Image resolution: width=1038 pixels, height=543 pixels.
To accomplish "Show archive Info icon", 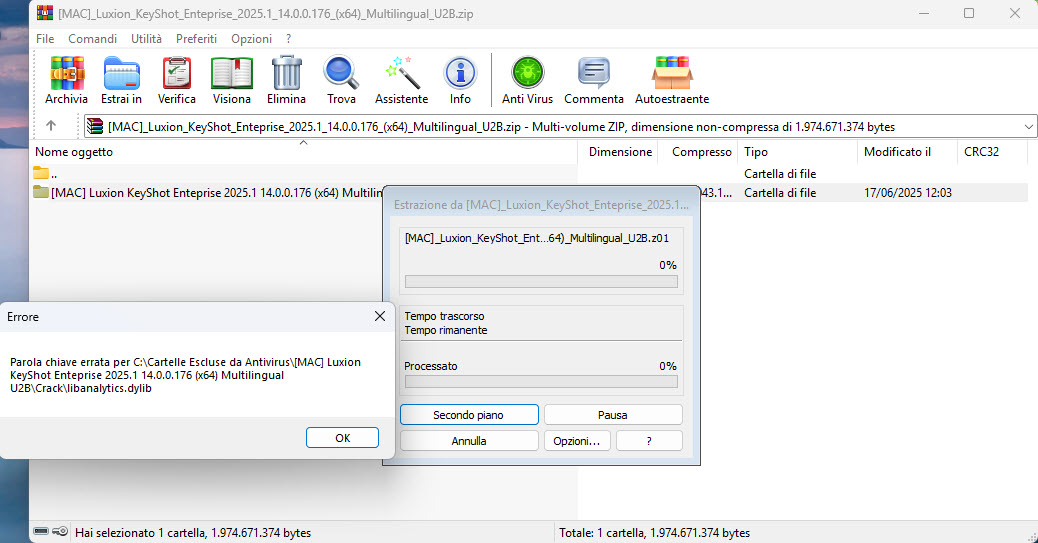I will coord(460,74).
